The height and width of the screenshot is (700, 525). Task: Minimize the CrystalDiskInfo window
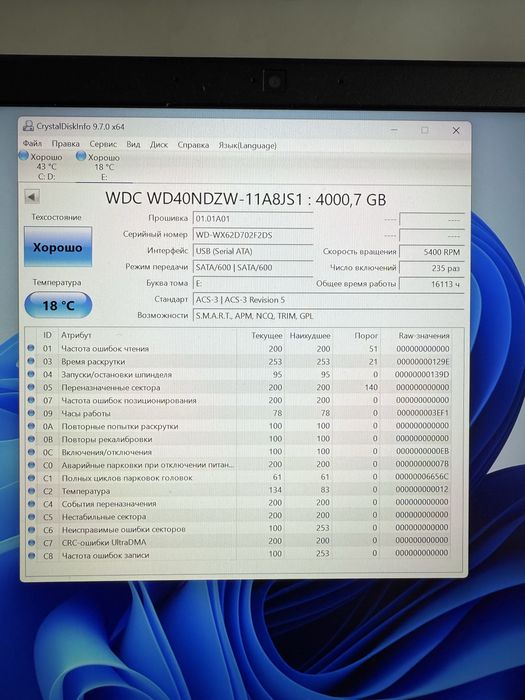(x=394, y=130)
